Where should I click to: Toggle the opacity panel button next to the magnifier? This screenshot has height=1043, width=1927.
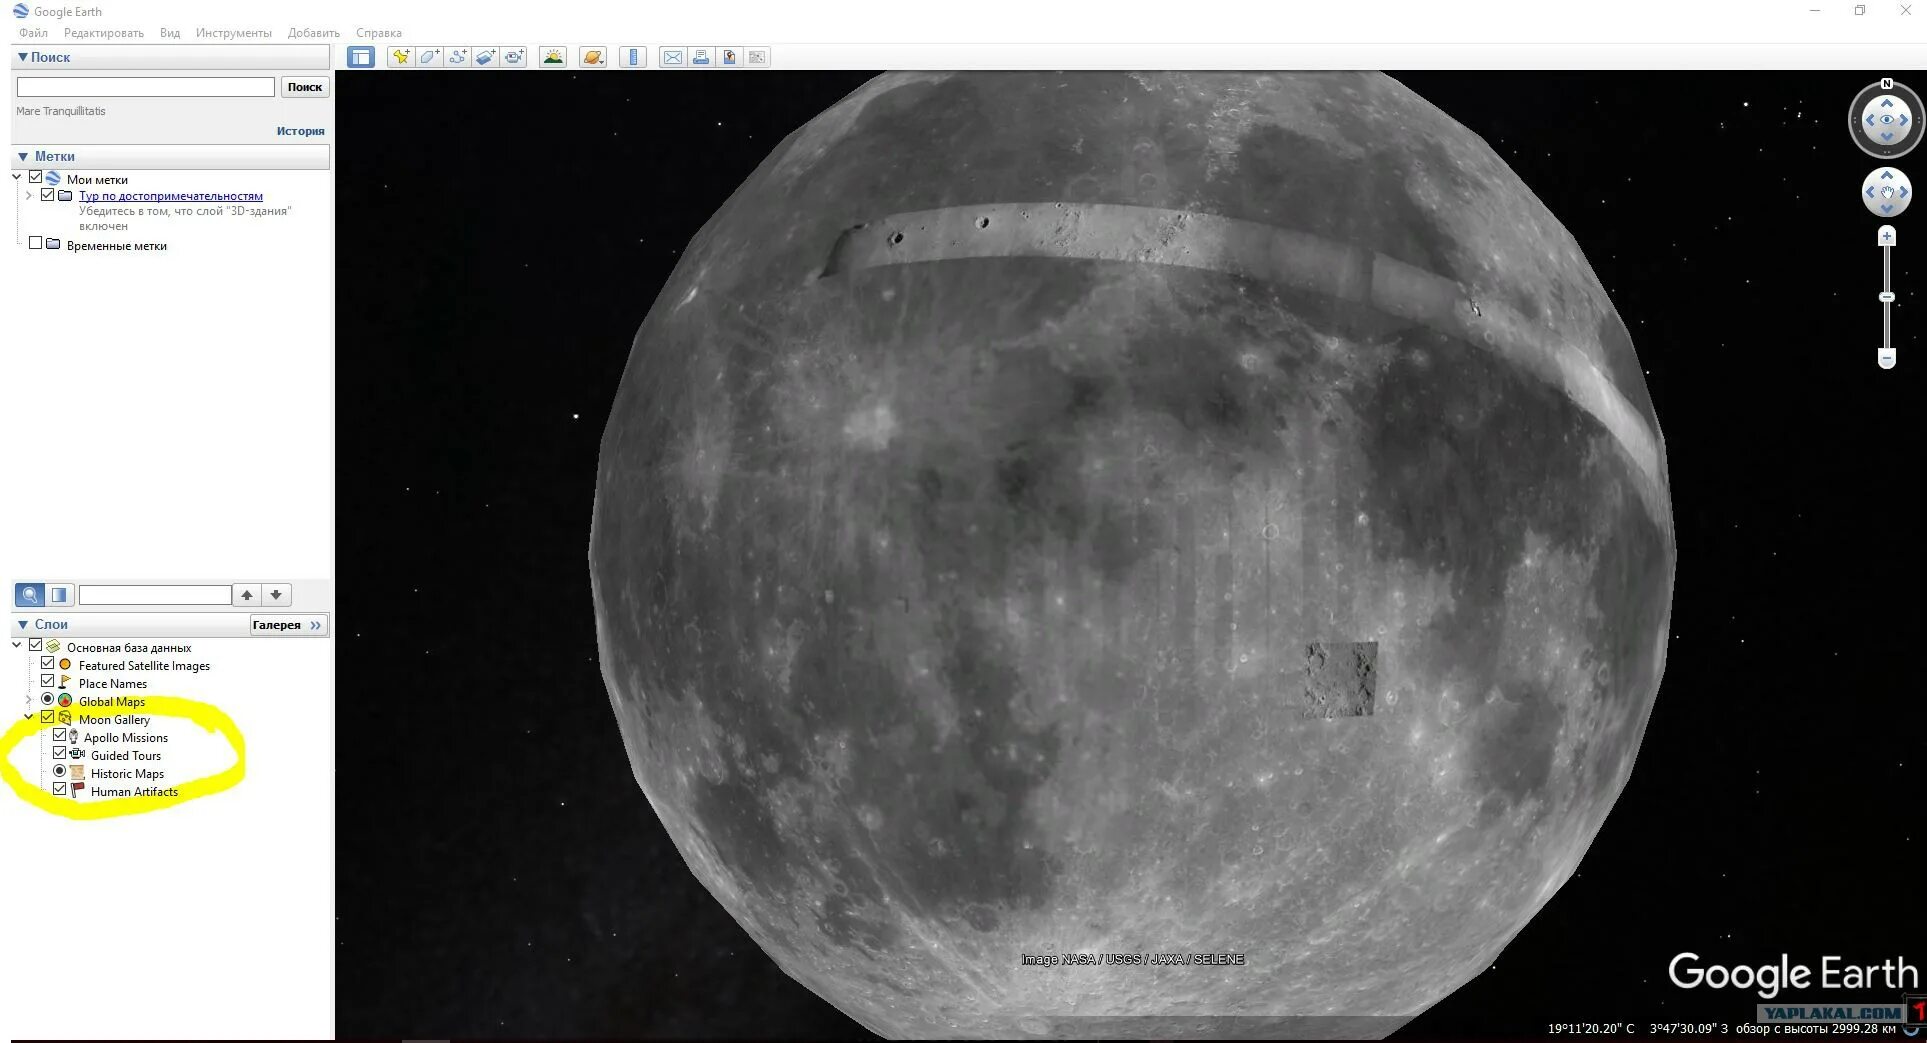[59, 595]
